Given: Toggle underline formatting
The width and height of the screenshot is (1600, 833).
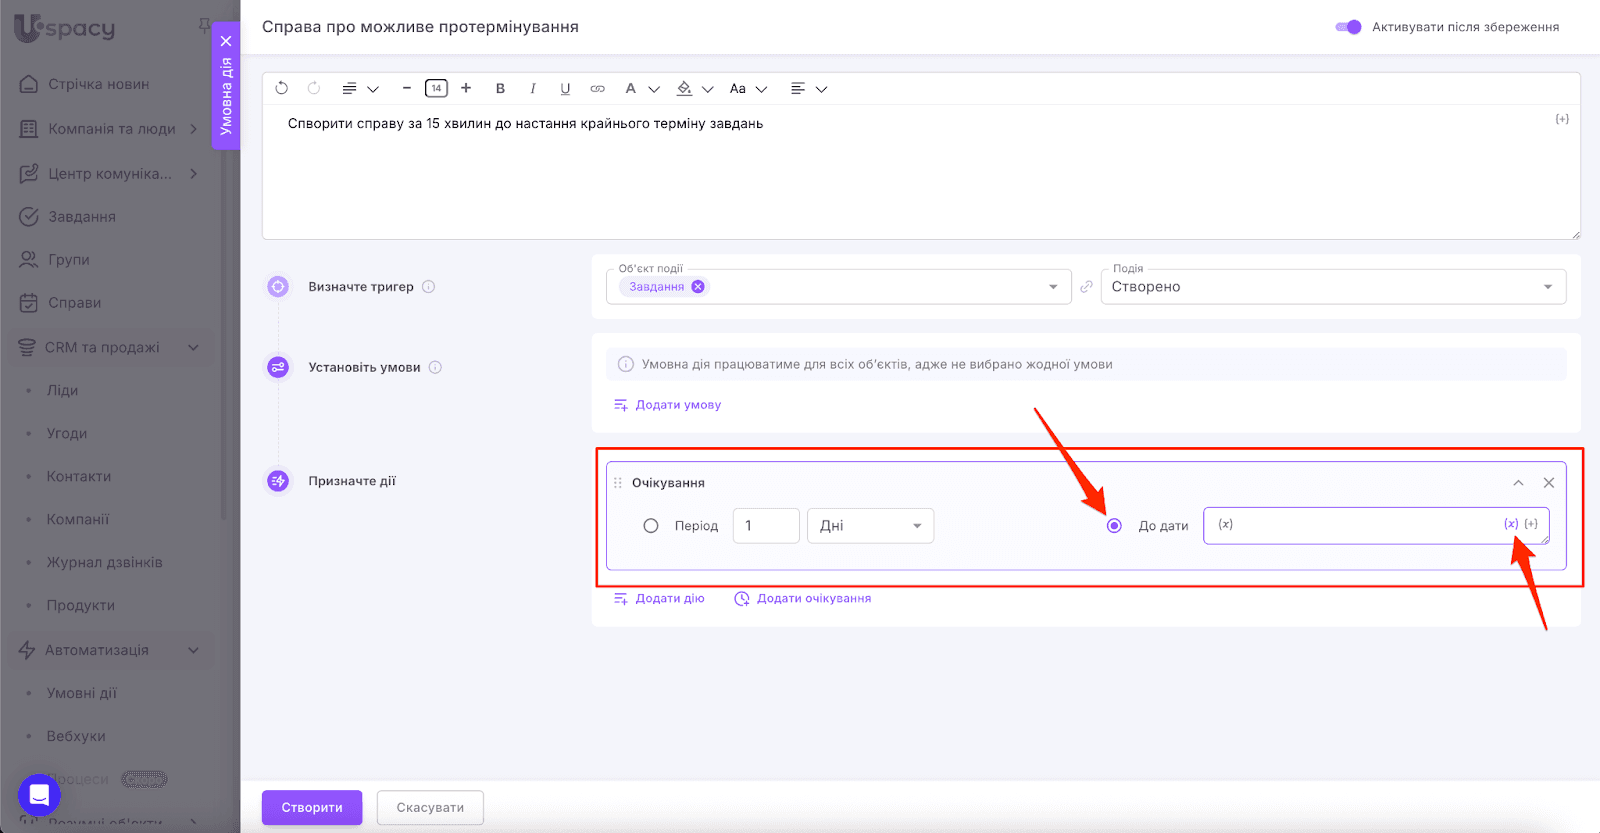Looking at the screenshot, I should click(565, 88).
